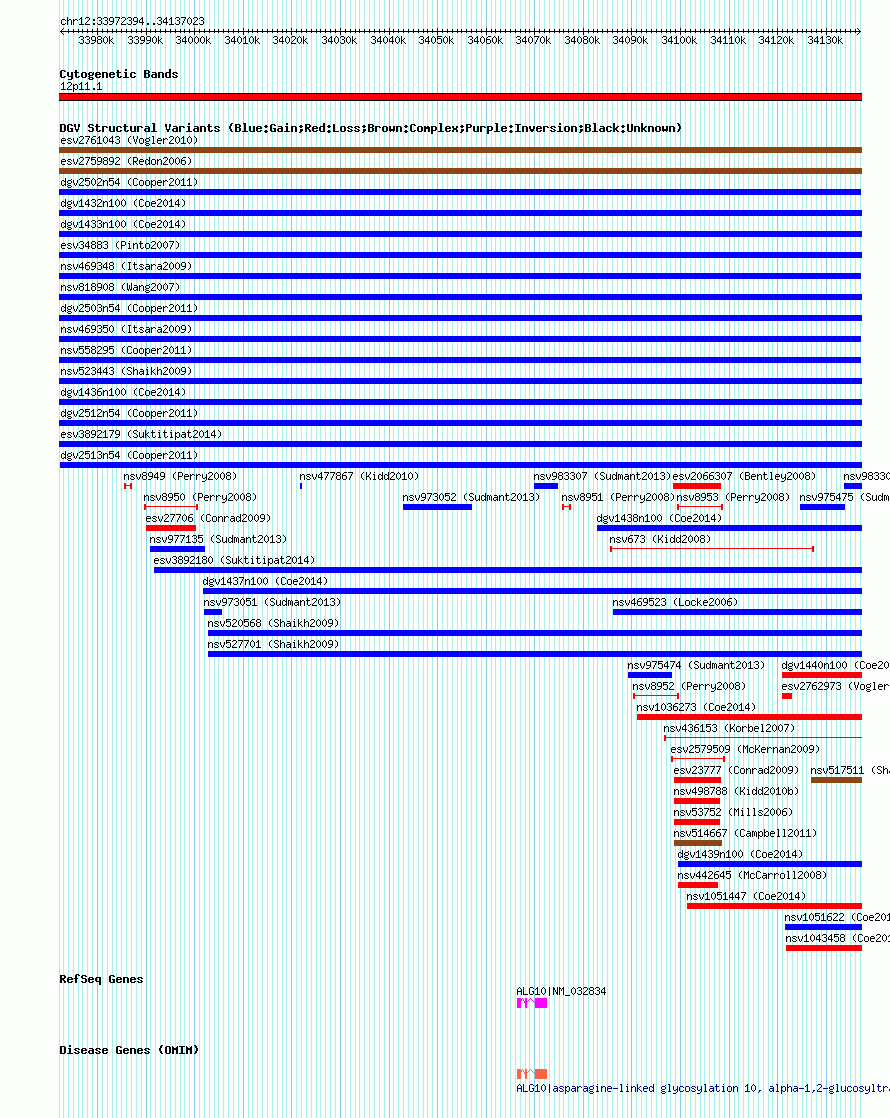This screenshot has height=1118, width=890.
Task: Click the red 12p11.1 cytogenetic band
Action: click(461, 97)
